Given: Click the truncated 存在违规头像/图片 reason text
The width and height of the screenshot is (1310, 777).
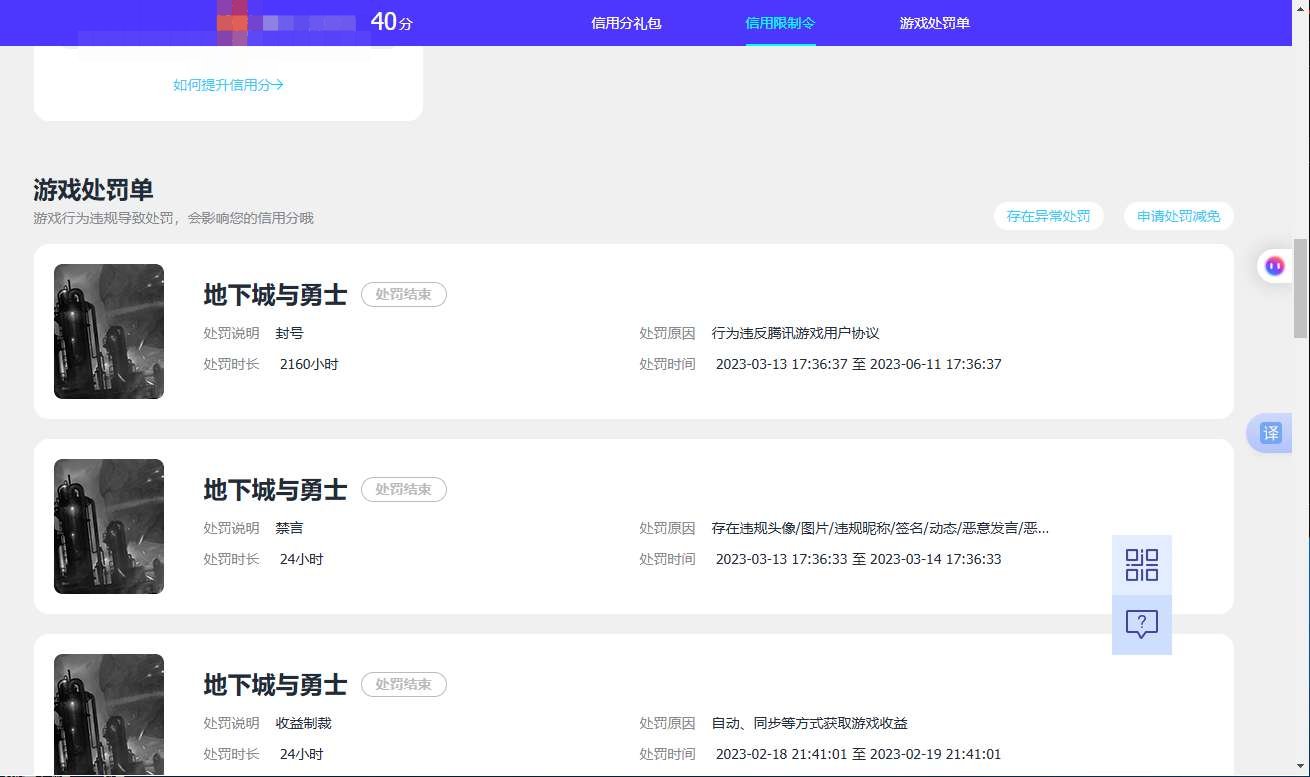Looking at the screenshot, I should (x=880, y=529).
